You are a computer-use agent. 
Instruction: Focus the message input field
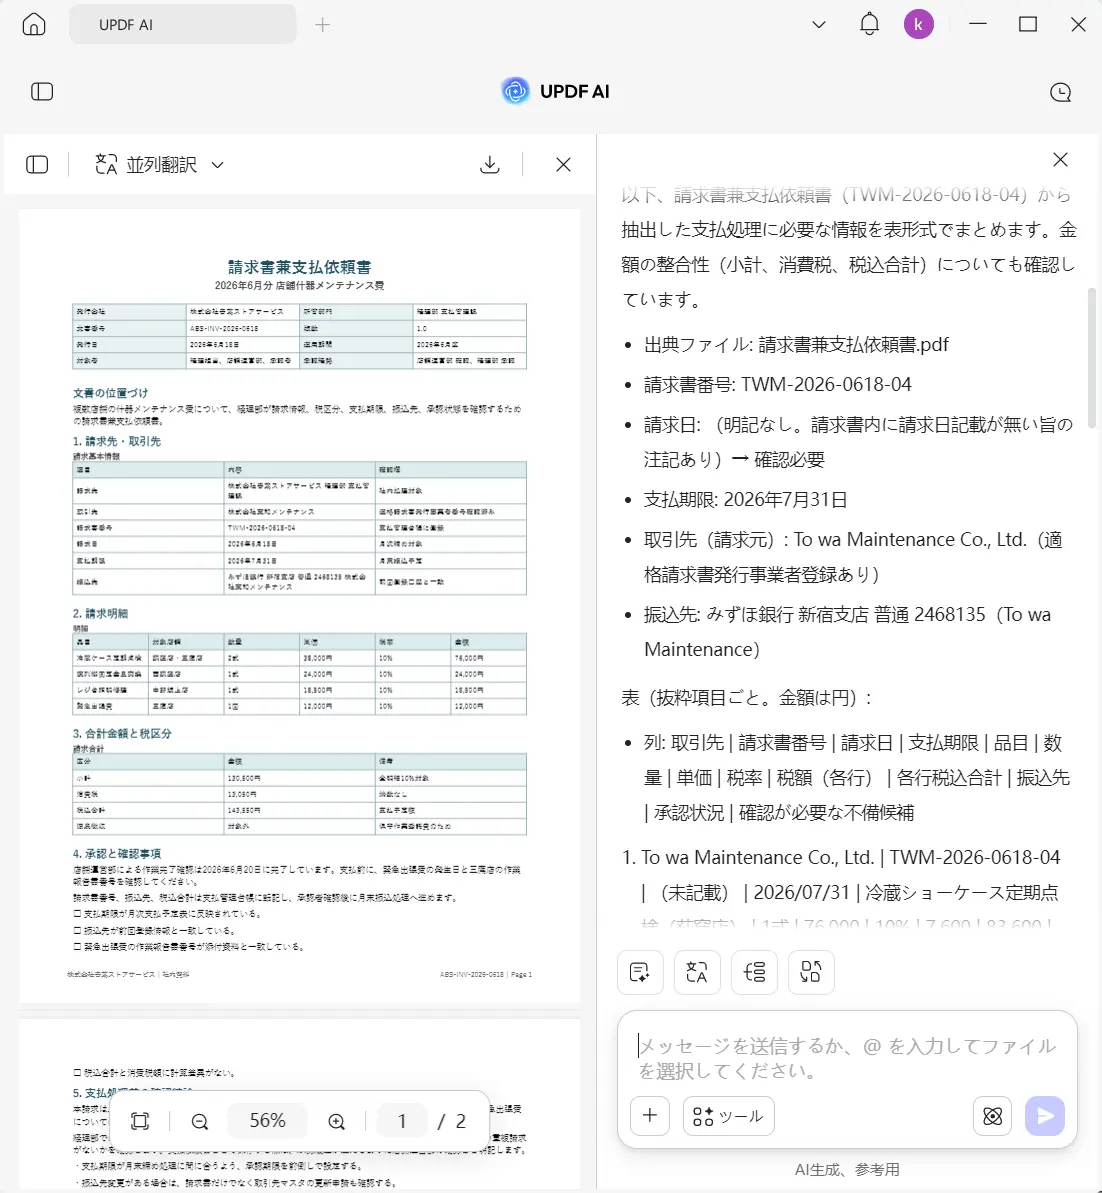(847, 1058)
